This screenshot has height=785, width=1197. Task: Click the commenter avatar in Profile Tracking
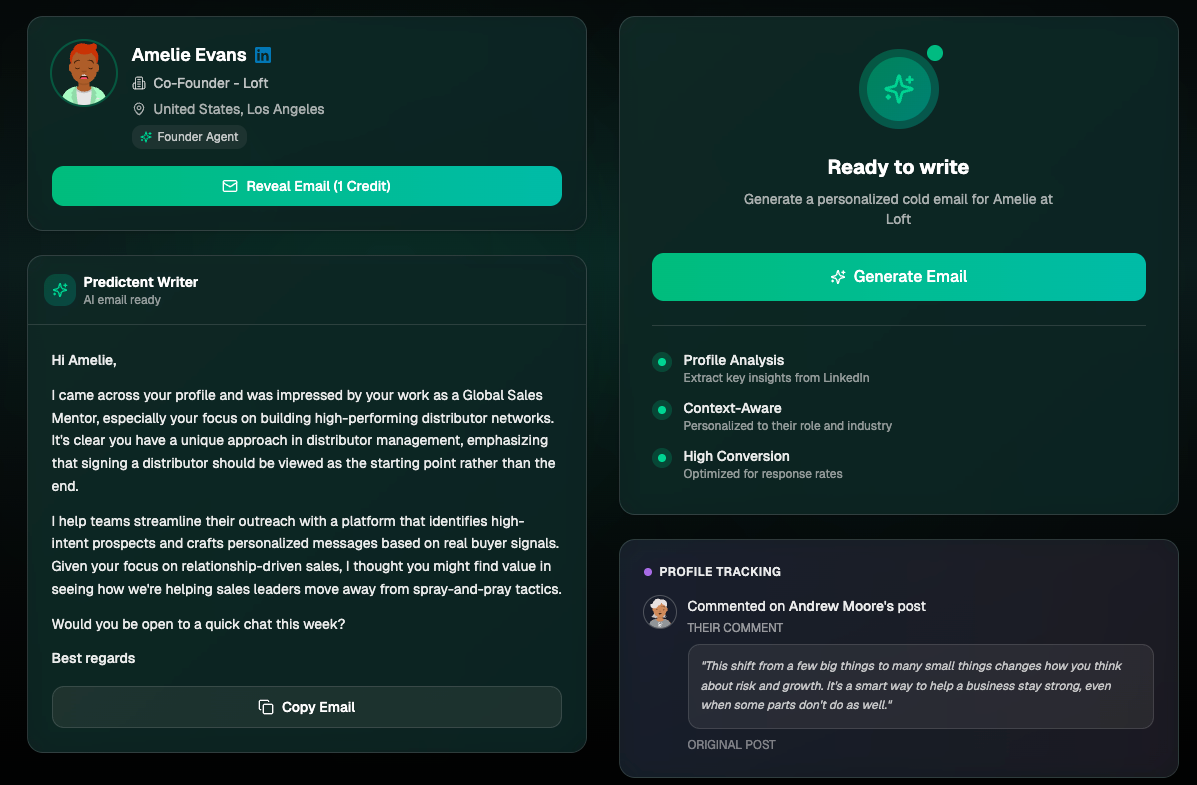660,612
